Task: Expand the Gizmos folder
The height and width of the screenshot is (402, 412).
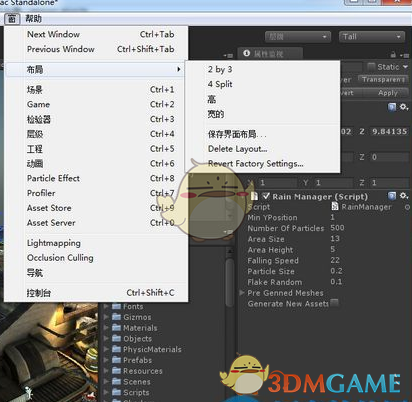Action: (x=106, y=317)
